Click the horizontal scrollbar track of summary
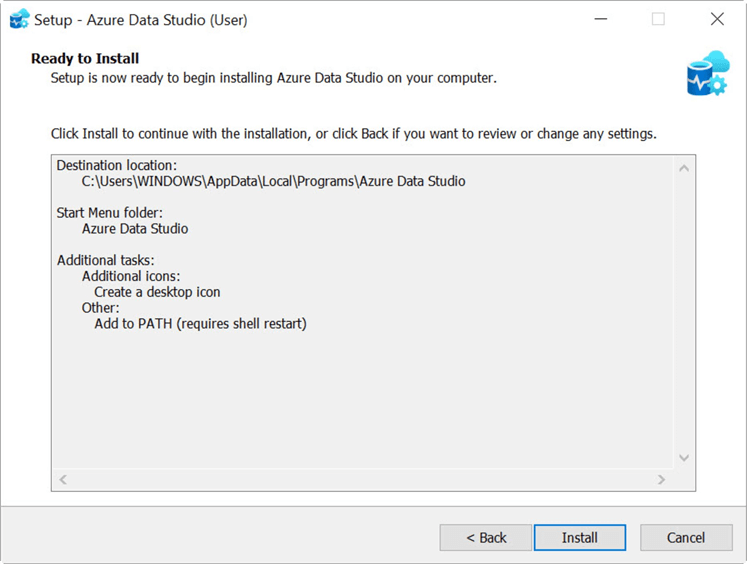Screen dimensions: 747x564 [362, 479]
